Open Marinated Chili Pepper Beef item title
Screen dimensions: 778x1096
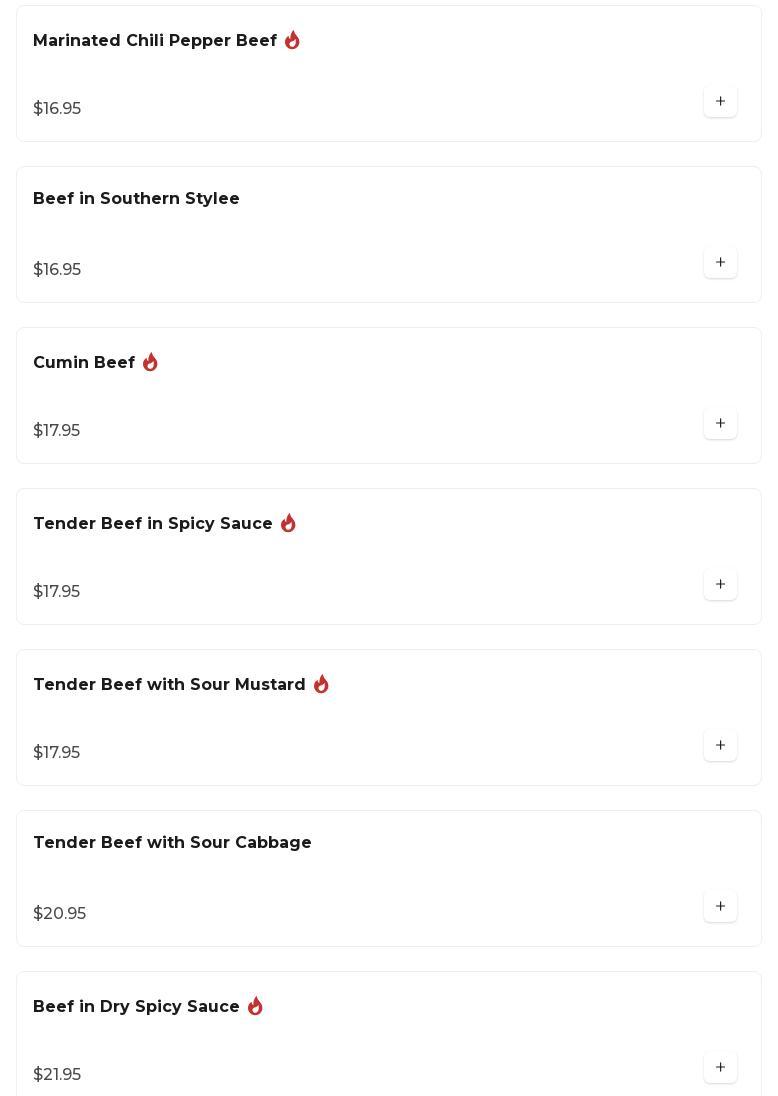pos(155,41)
